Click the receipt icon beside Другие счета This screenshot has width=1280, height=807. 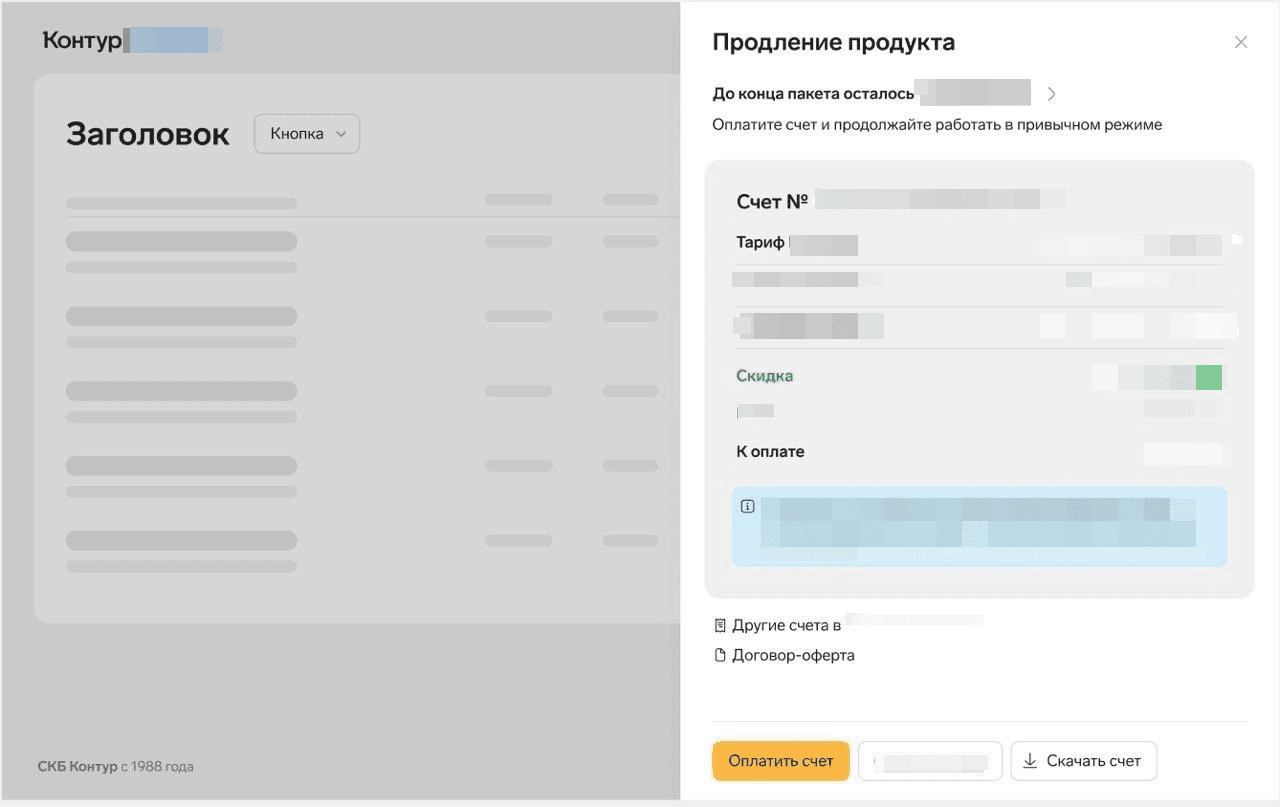(720, 626)
